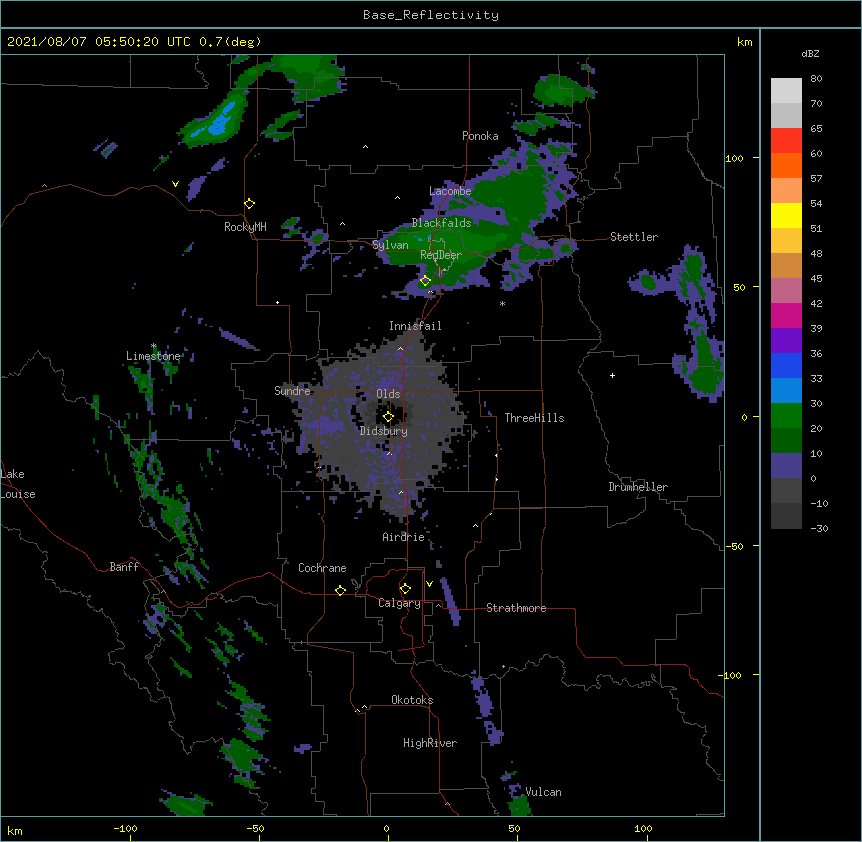Image resolution: width=862 pixels, height=842 pixels.
Task: Click the km unit label at bottom left
Action: [x=15, y=831]
